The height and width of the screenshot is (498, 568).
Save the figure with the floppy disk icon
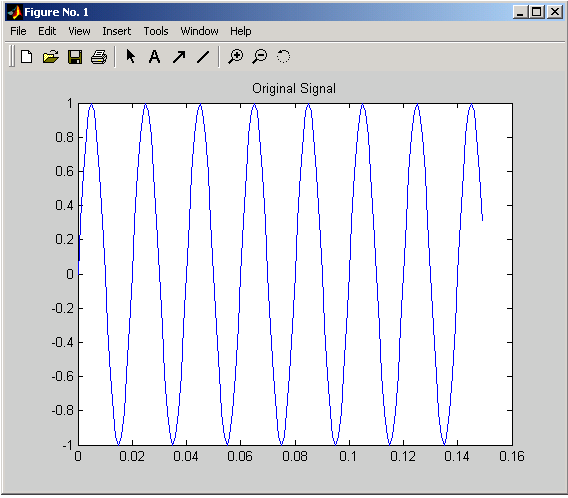click(75, 57)
